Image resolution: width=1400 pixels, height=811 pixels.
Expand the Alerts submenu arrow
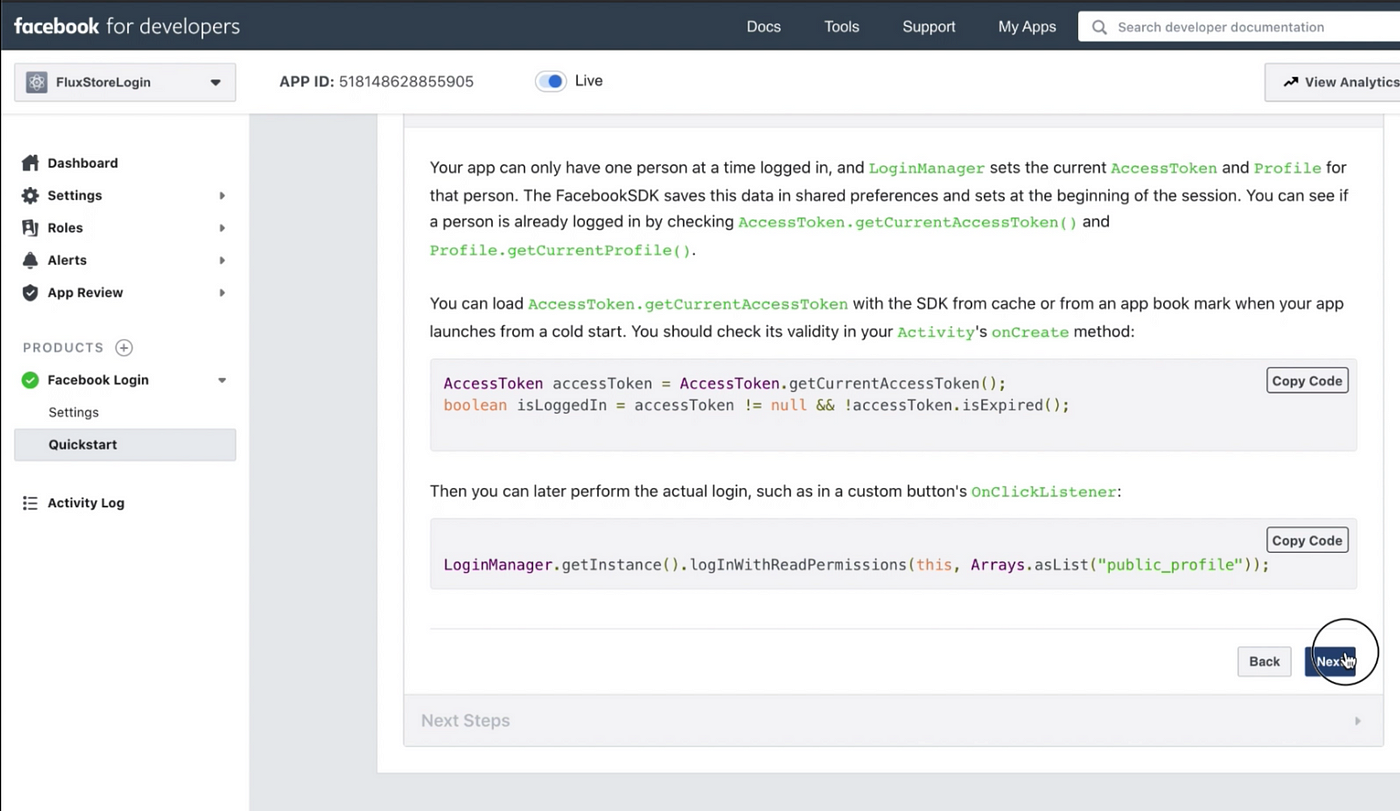(x=222, y=261)
